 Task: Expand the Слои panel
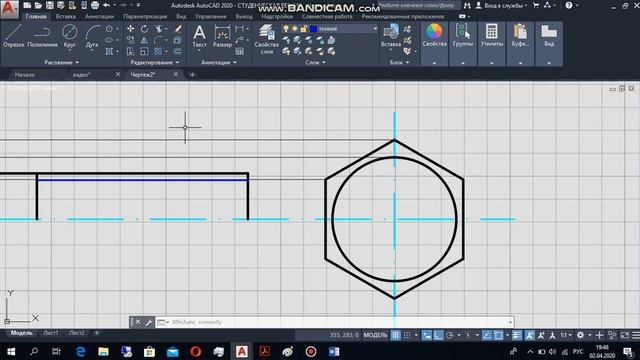coord(316,62)
